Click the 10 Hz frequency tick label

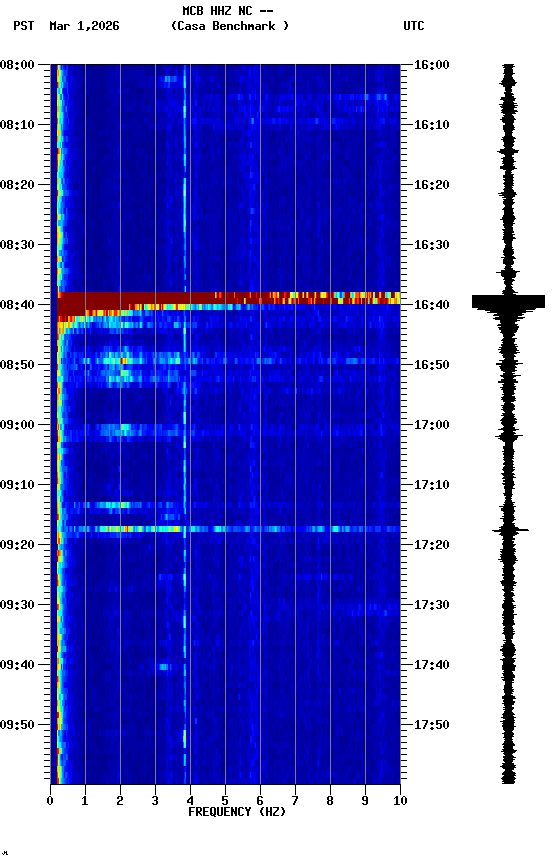click(400, 801)
